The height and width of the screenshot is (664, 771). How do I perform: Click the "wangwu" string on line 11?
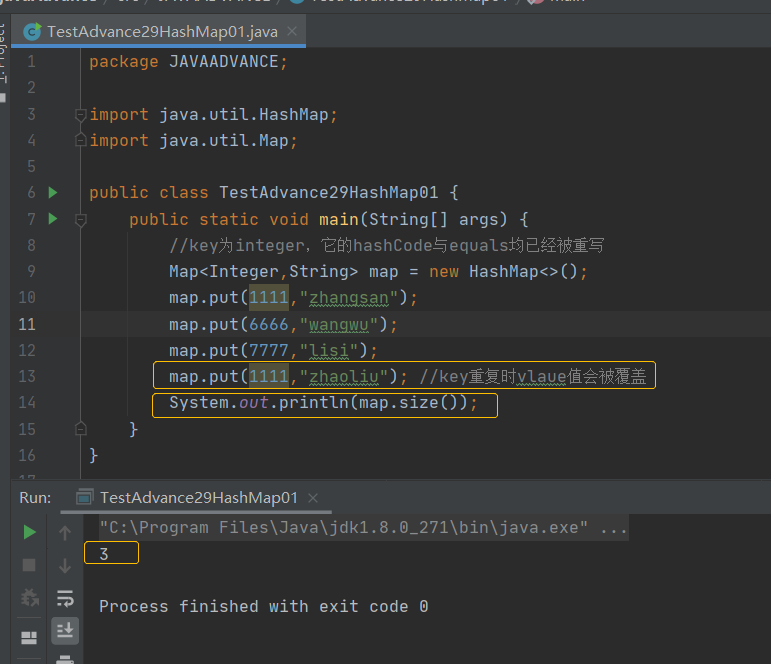[x=338, y=325]
